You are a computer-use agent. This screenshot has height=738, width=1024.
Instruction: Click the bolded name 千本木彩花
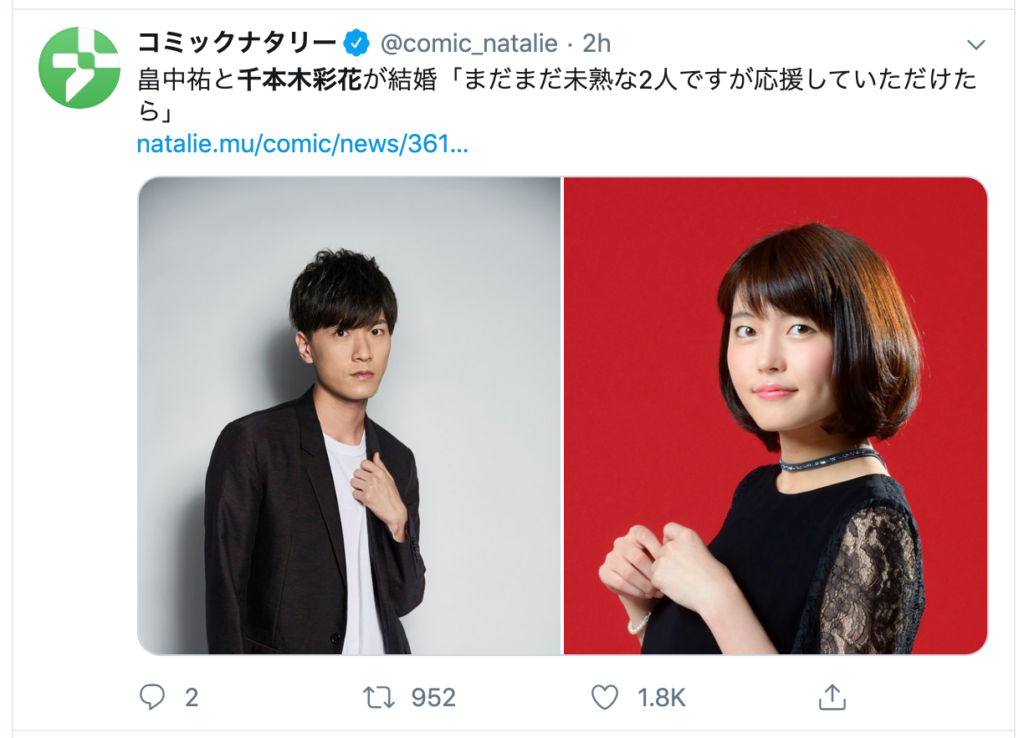tap(299, 80)
